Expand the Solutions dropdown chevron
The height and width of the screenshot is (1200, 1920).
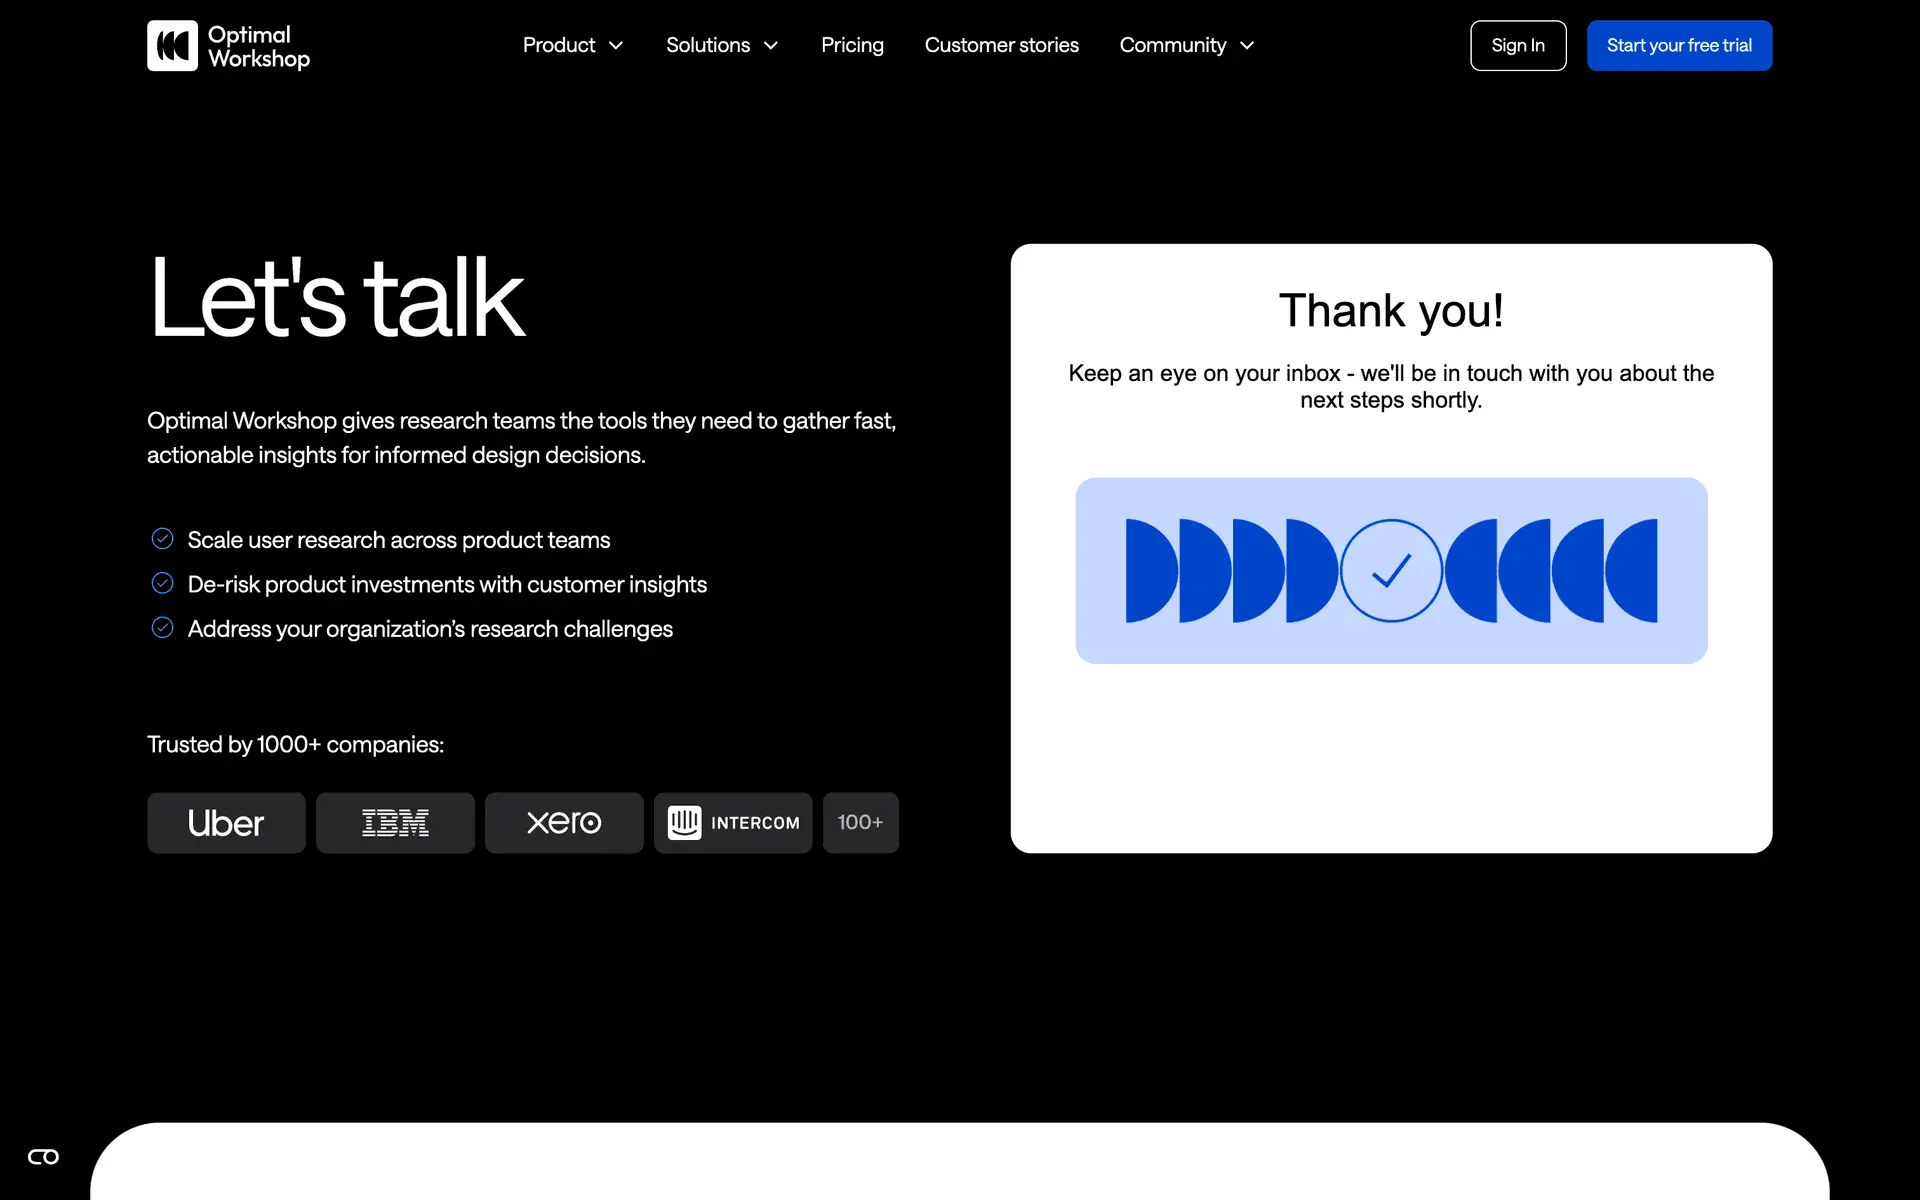[x=771, y=46]
